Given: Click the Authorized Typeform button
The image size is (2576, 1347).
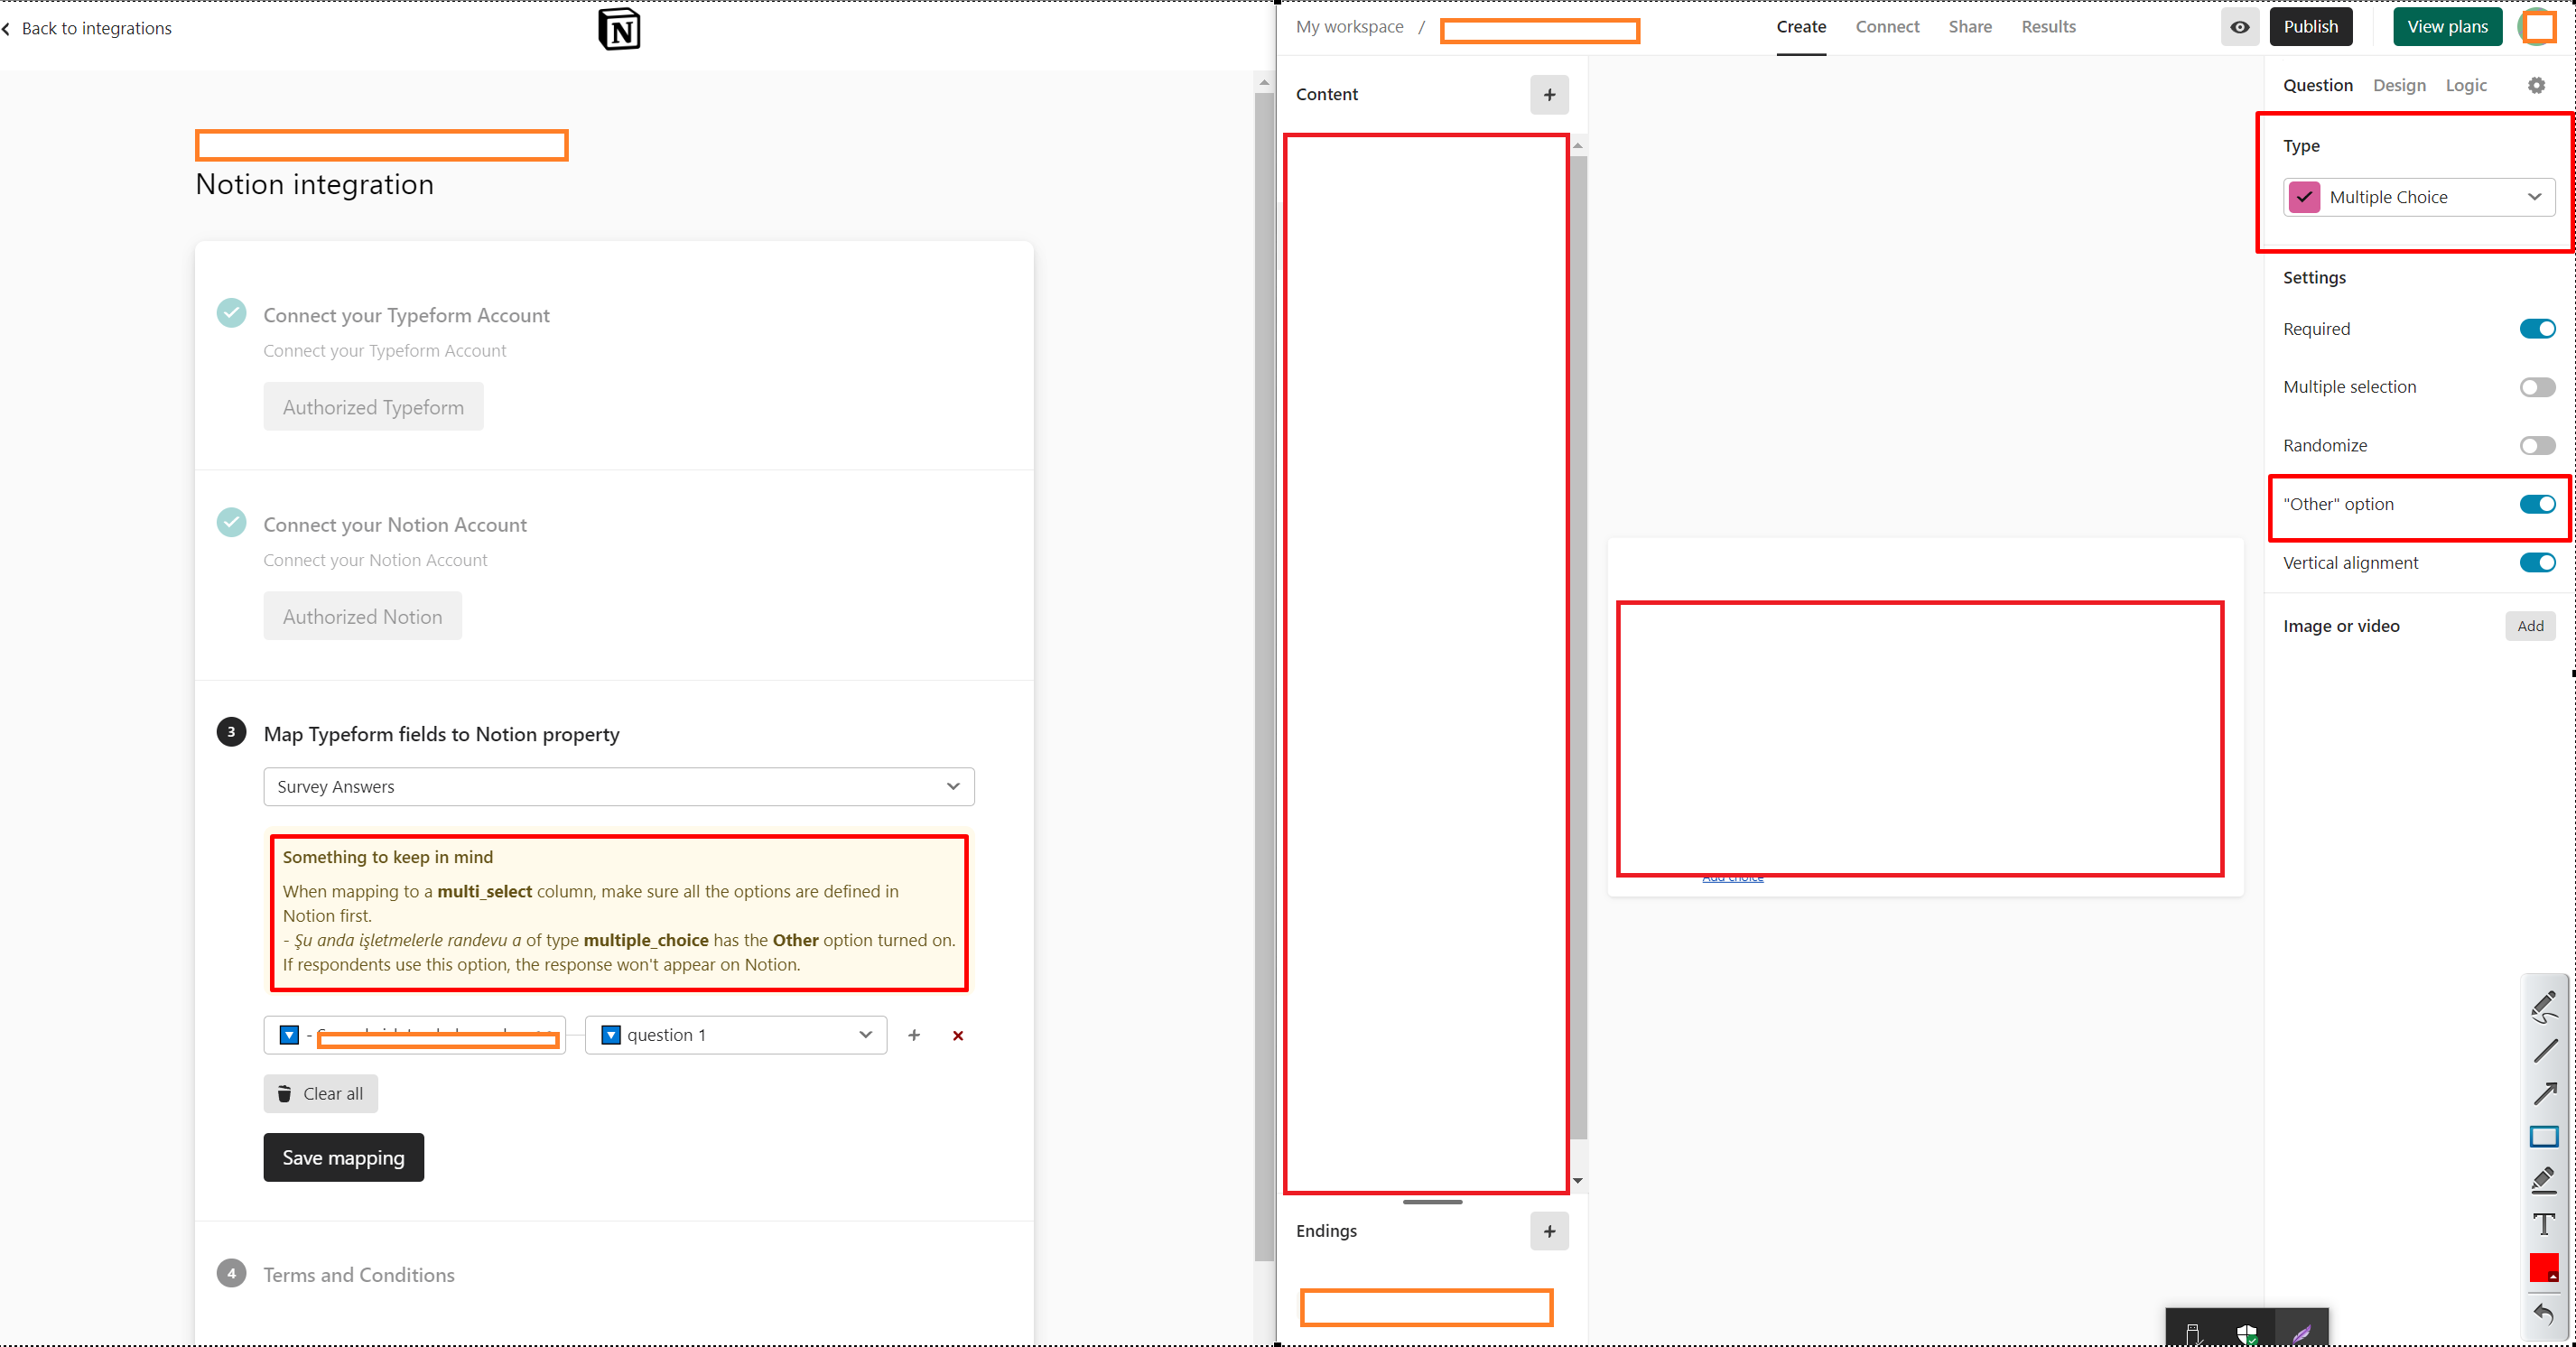Looking at the screenshot, I should point(373,407).
